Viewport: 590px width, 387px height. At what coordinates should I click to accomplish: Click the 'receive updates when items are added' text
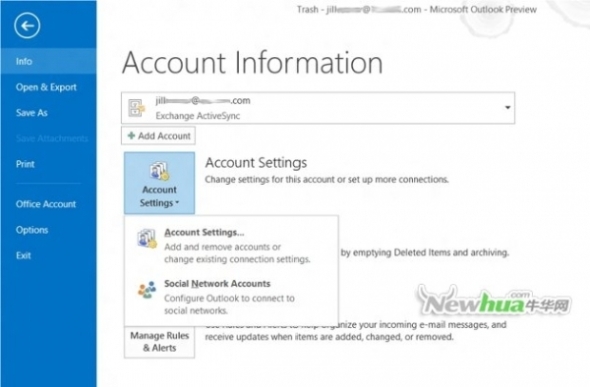point(329,337)
